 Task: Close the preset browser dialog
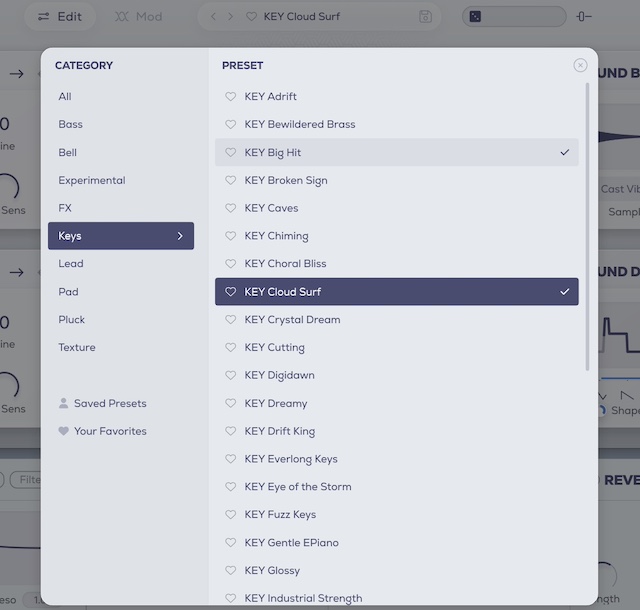click(x=580, y=65)
